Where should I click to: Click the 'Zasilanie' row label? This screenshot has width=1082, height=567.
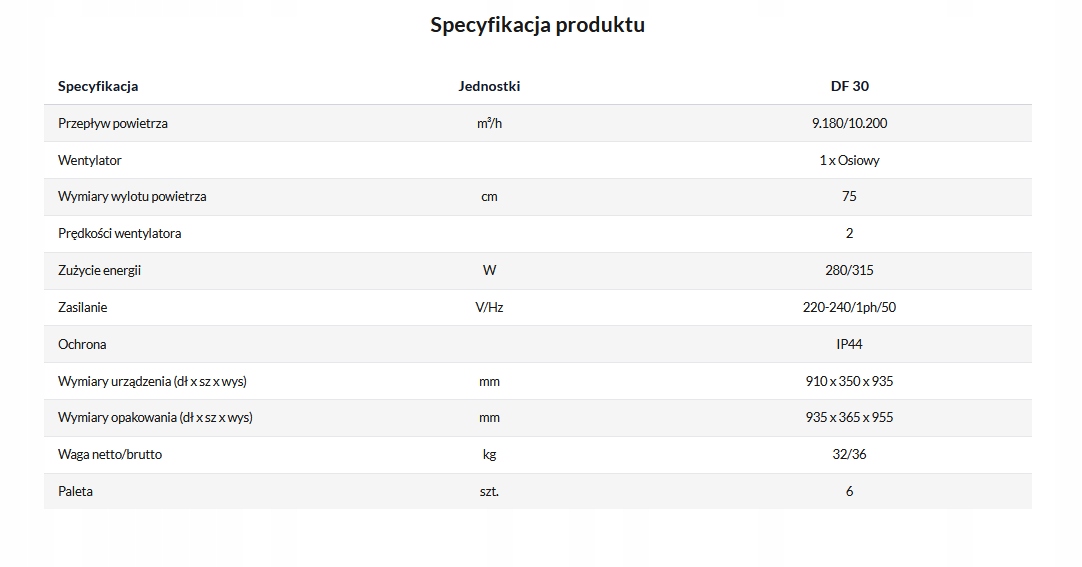click(x=83, y=307)
